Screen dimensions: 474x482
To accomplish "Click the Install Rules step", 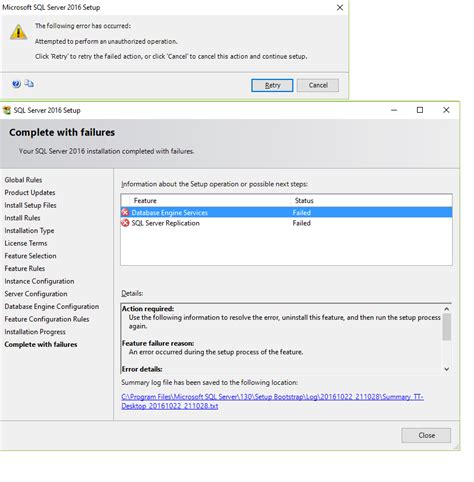I will [x=22, y=218].
